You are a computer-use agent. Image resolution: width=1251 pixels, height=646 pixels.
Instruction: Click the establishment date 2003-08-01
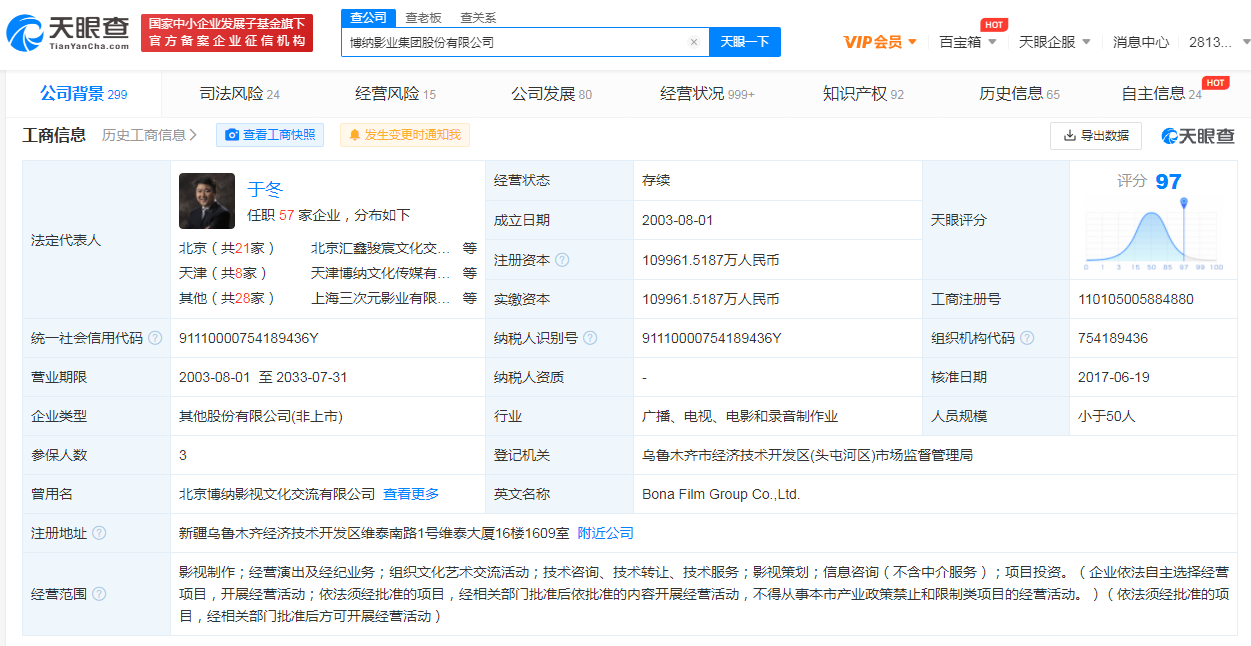678,220
